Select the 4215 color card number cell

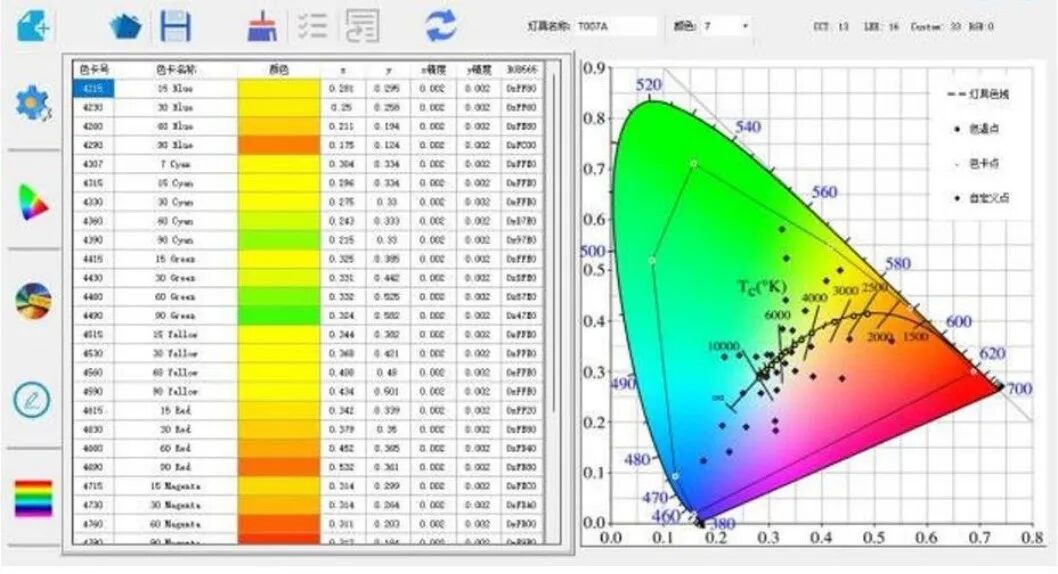point(94,88)
